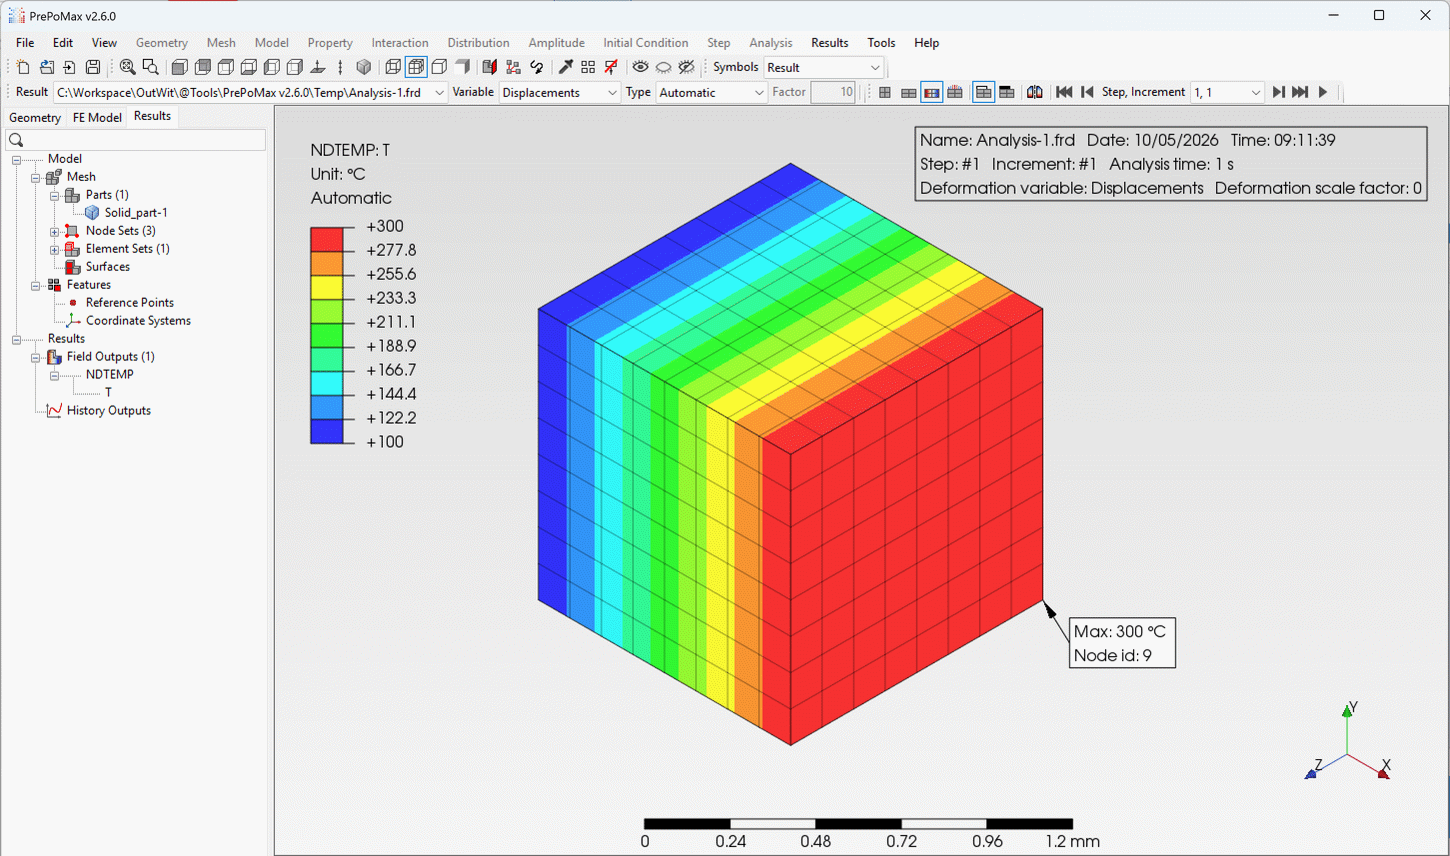The image size is (1450, 856).
Task: Click the Explode parts icon
Action: click(513, 67)
